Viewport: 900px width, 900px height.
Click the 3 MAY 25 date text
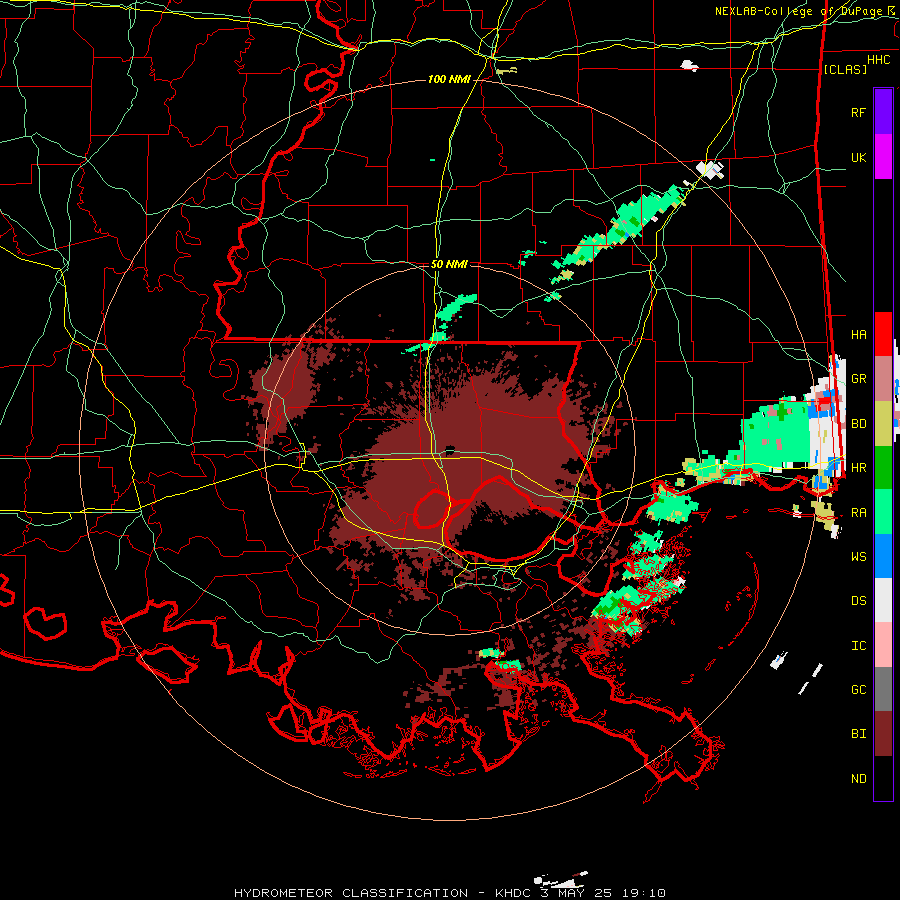[575, 893]
